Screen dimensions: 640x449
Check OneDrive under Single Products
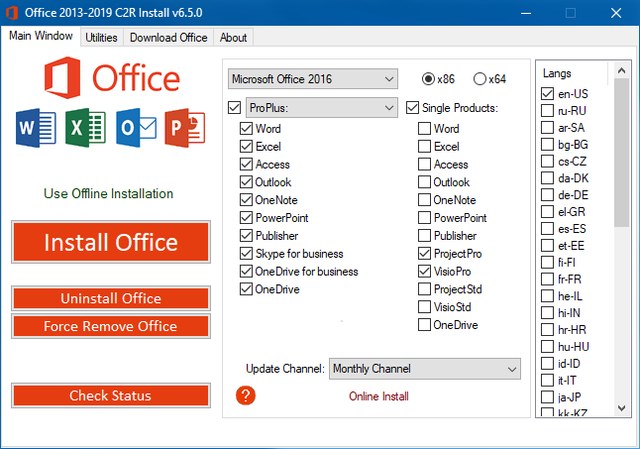click(424, 325)
